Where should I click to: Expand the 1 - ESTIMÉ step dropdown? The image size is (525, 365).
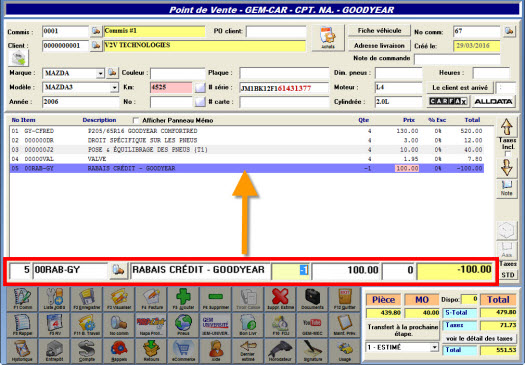click(x=434, y=347)
